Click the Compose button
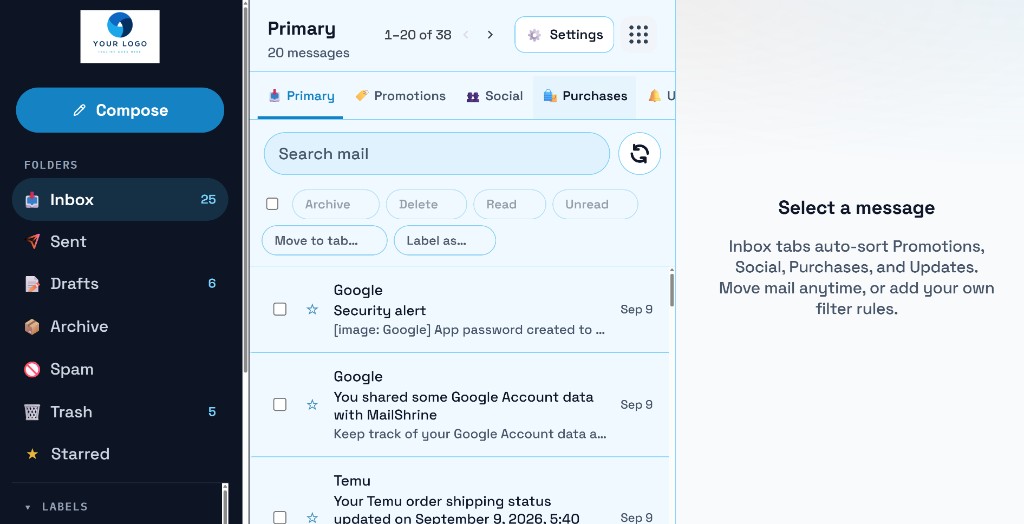This screenshot has width=1024, height=524. coord(120,110)
